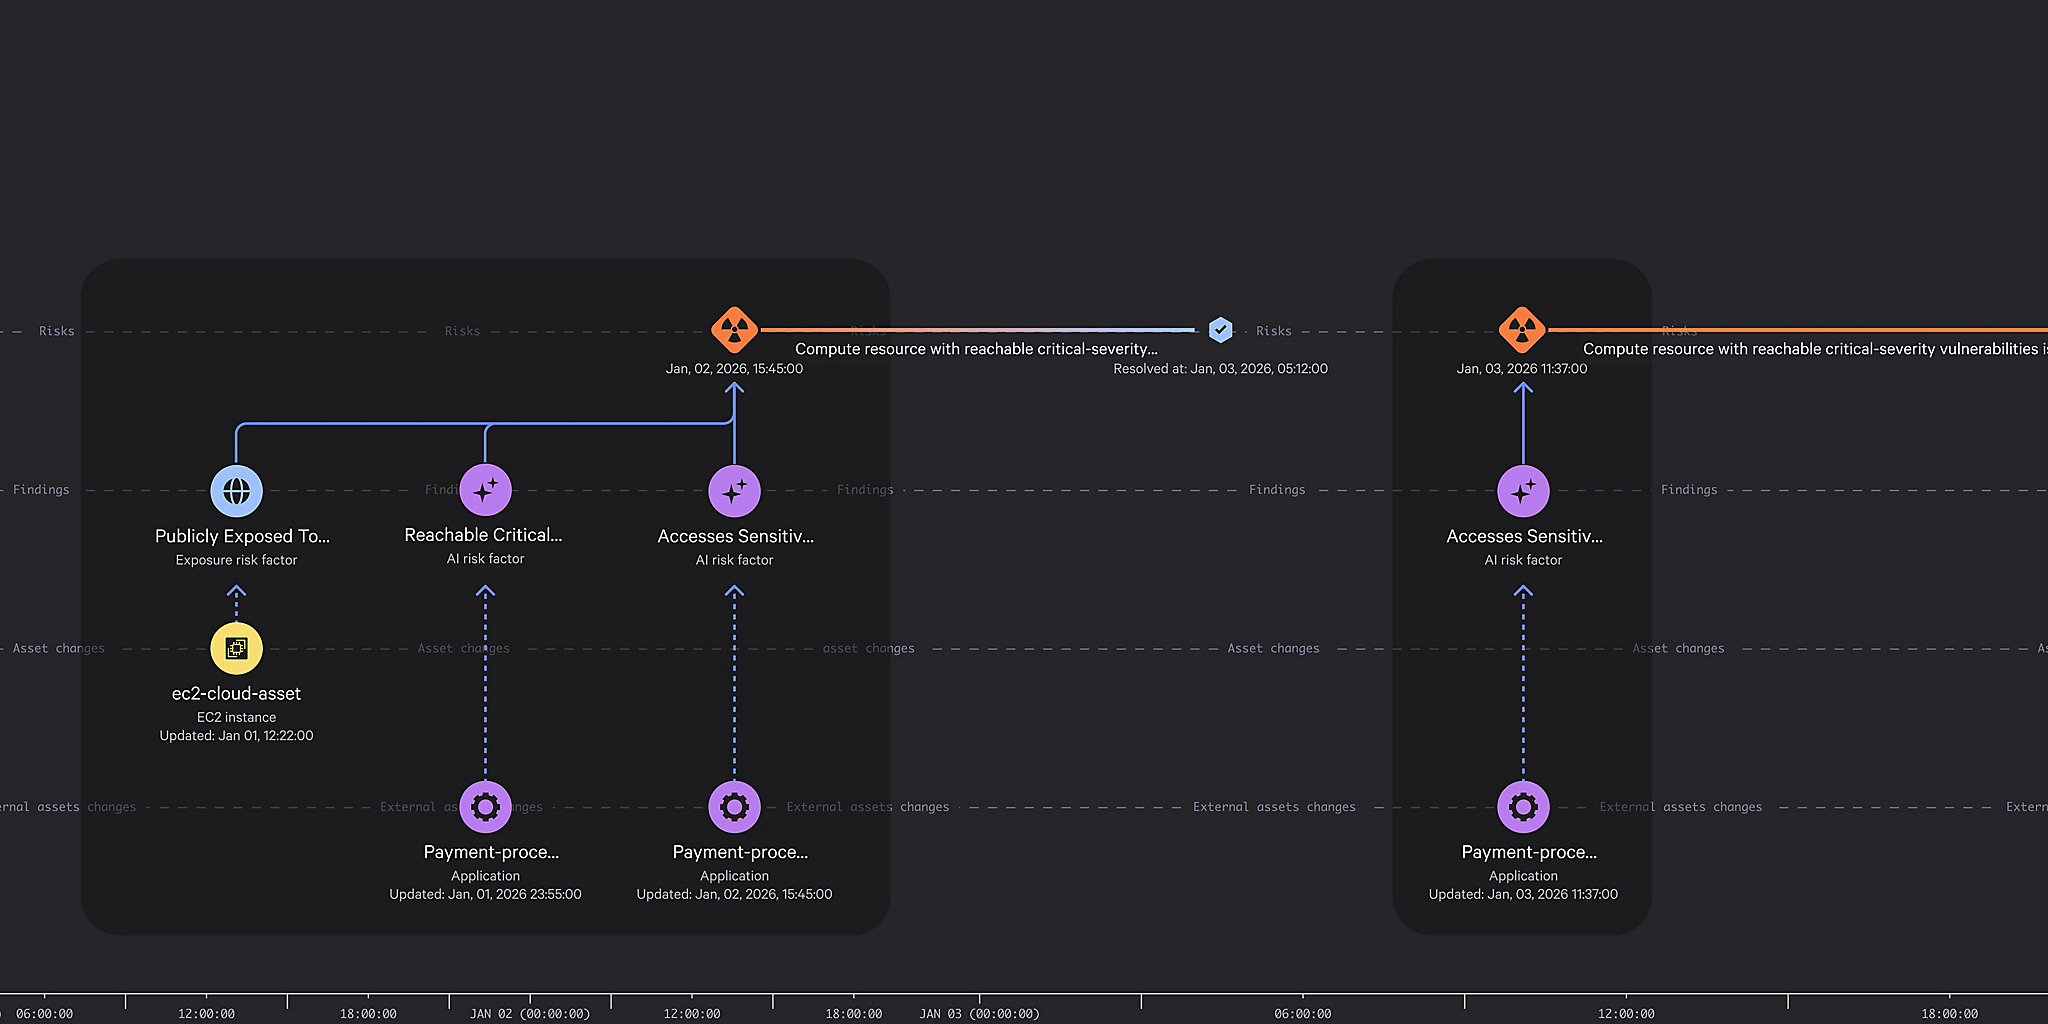Click the orange risk icon dated Jan 03 11:37
The image size is (2048, 1024).
tap(1522, 330)
